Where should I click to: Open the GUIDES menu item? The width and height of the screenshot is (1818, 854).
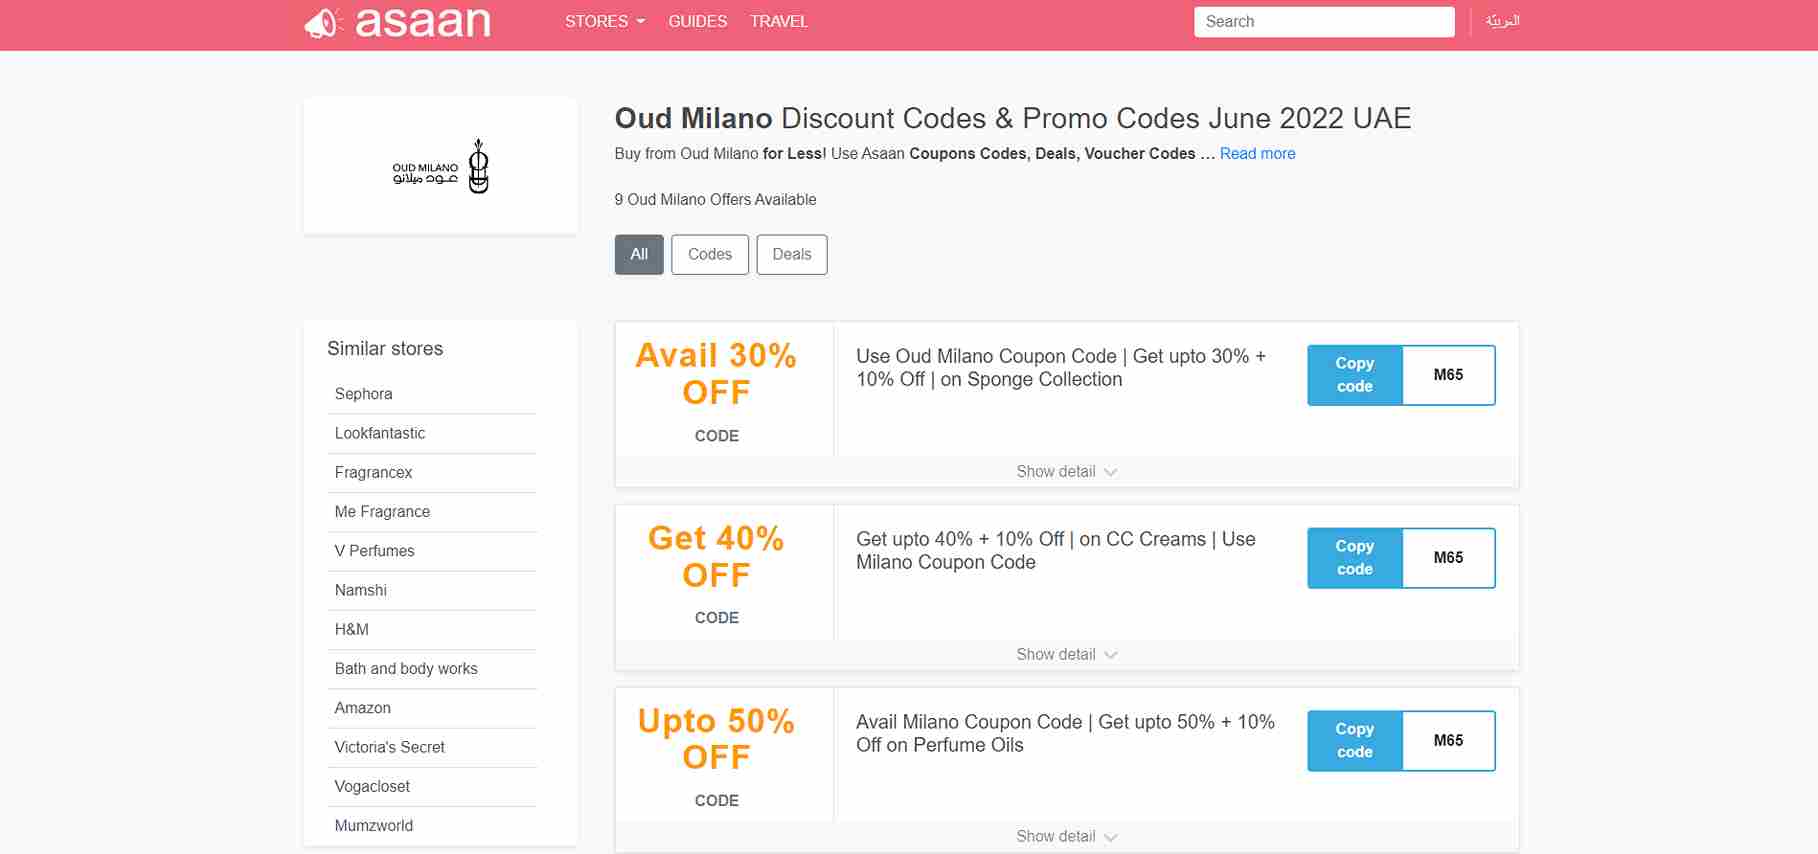click(697, 21)
